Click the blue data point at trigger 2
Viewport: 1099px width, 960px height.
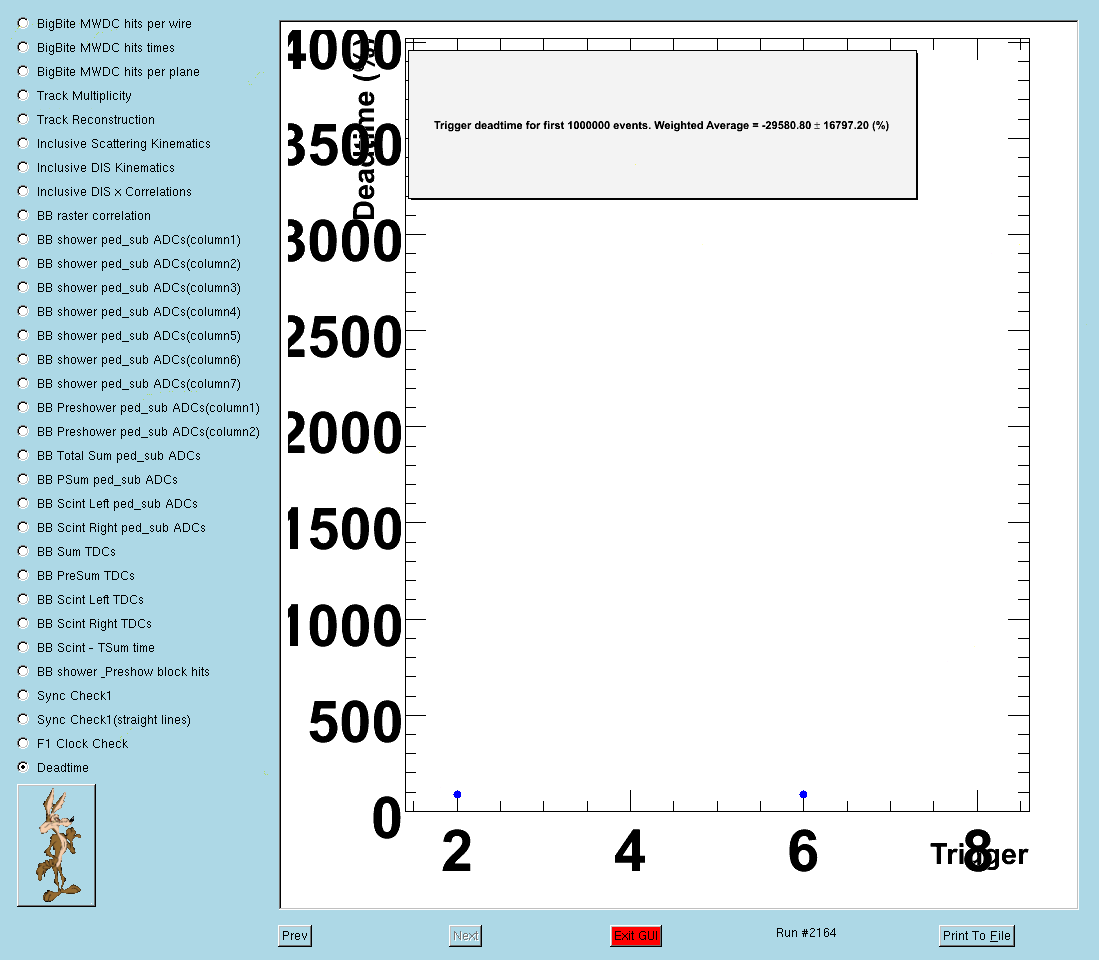(457, 794)
